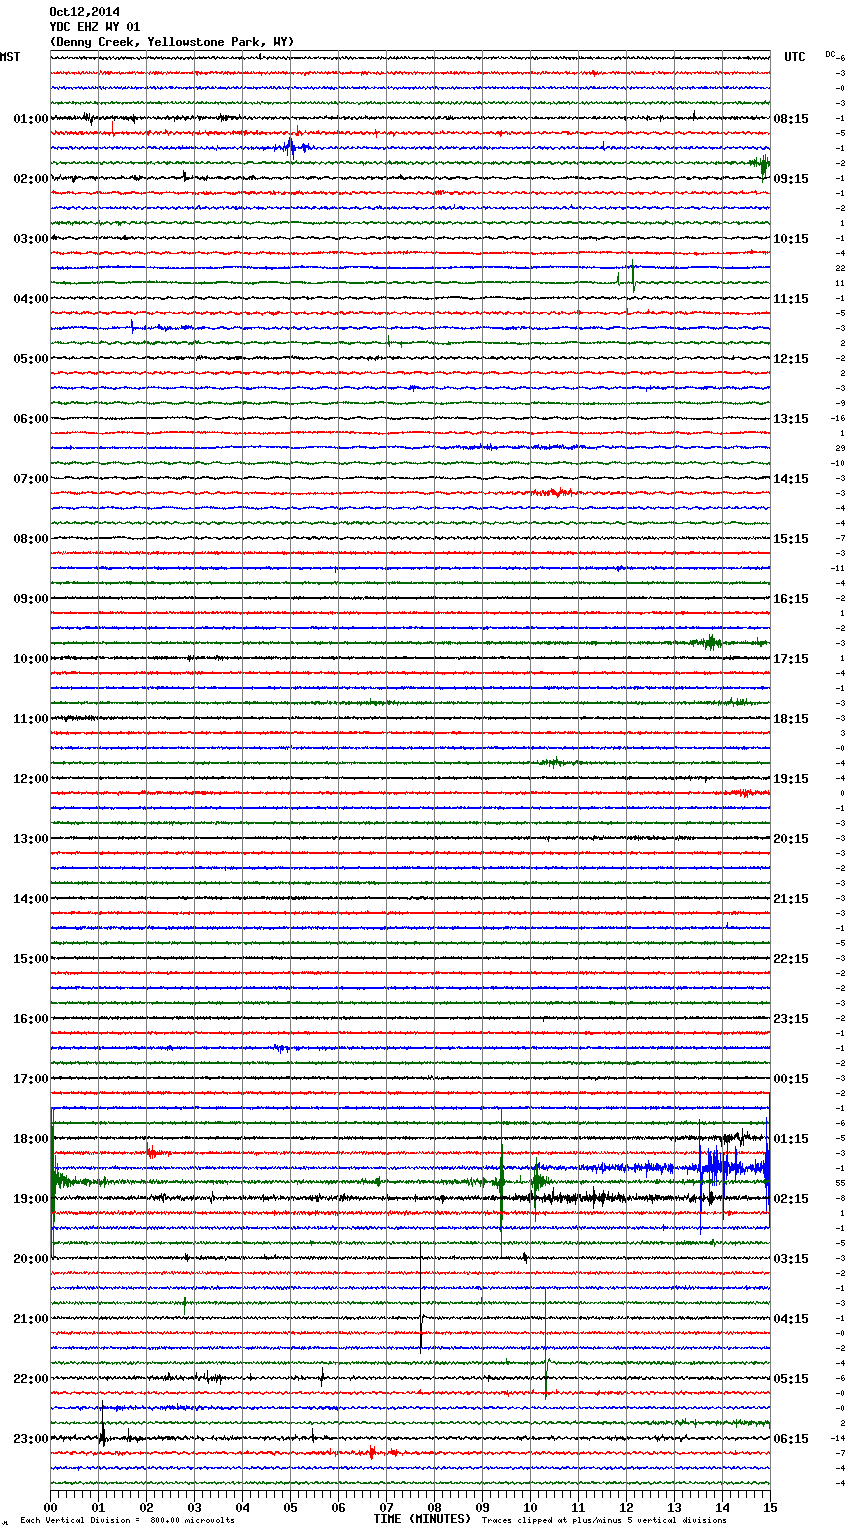Select the 21:00 MST time label
The width and height of the screenshot is (850, 1534).
point(31,1319)
